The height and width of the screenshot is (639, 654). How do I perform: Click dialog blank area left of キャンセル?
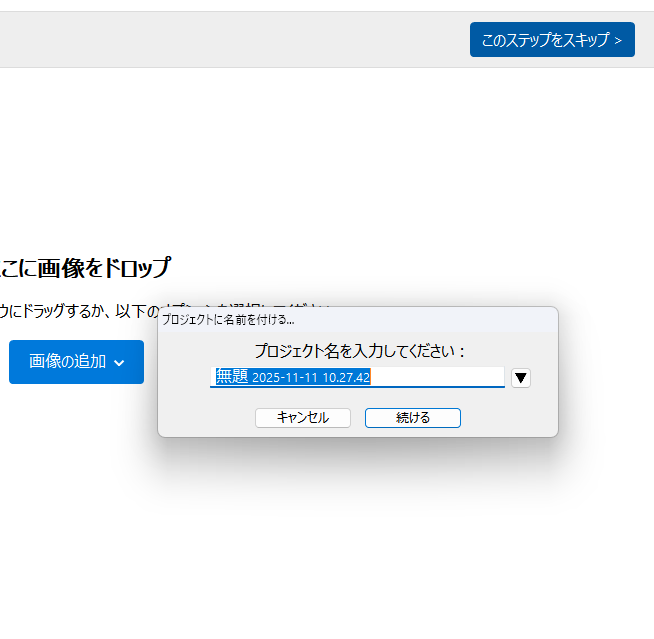click(205, 418)
